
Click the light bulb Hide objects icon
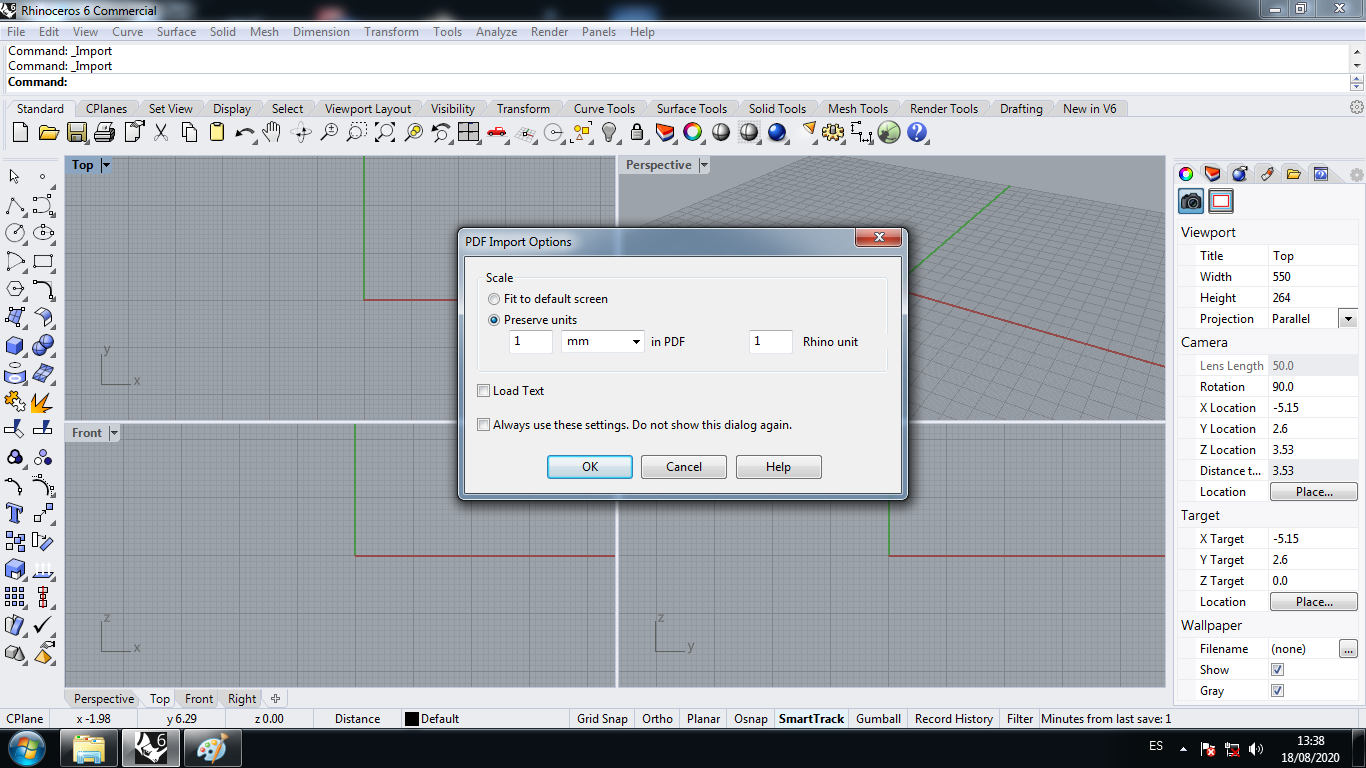point(609,132)
